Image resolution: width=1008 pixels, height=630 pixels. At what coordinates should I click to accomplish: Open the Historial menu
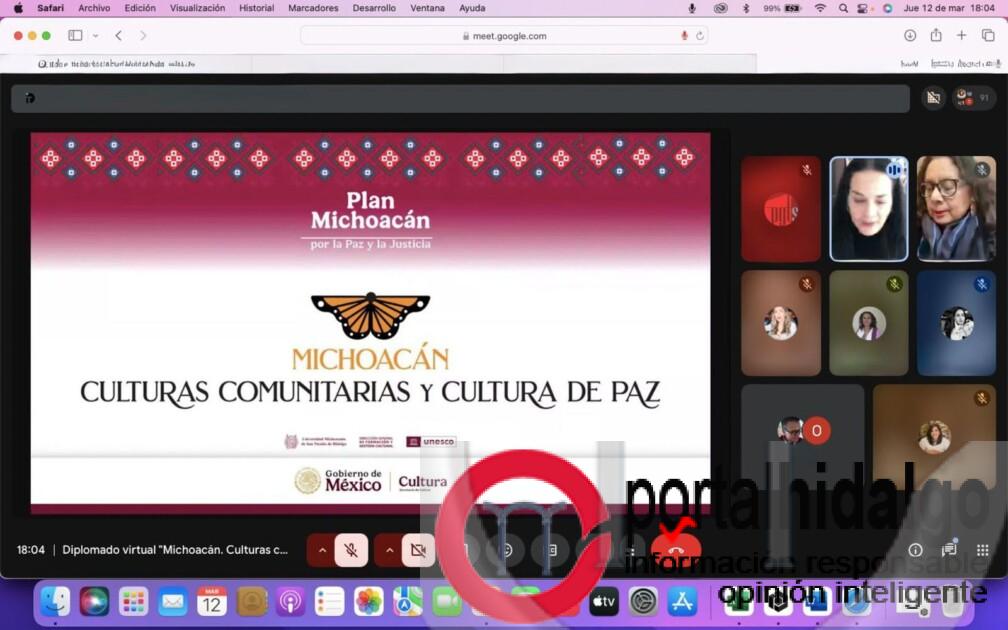(256, 8)
